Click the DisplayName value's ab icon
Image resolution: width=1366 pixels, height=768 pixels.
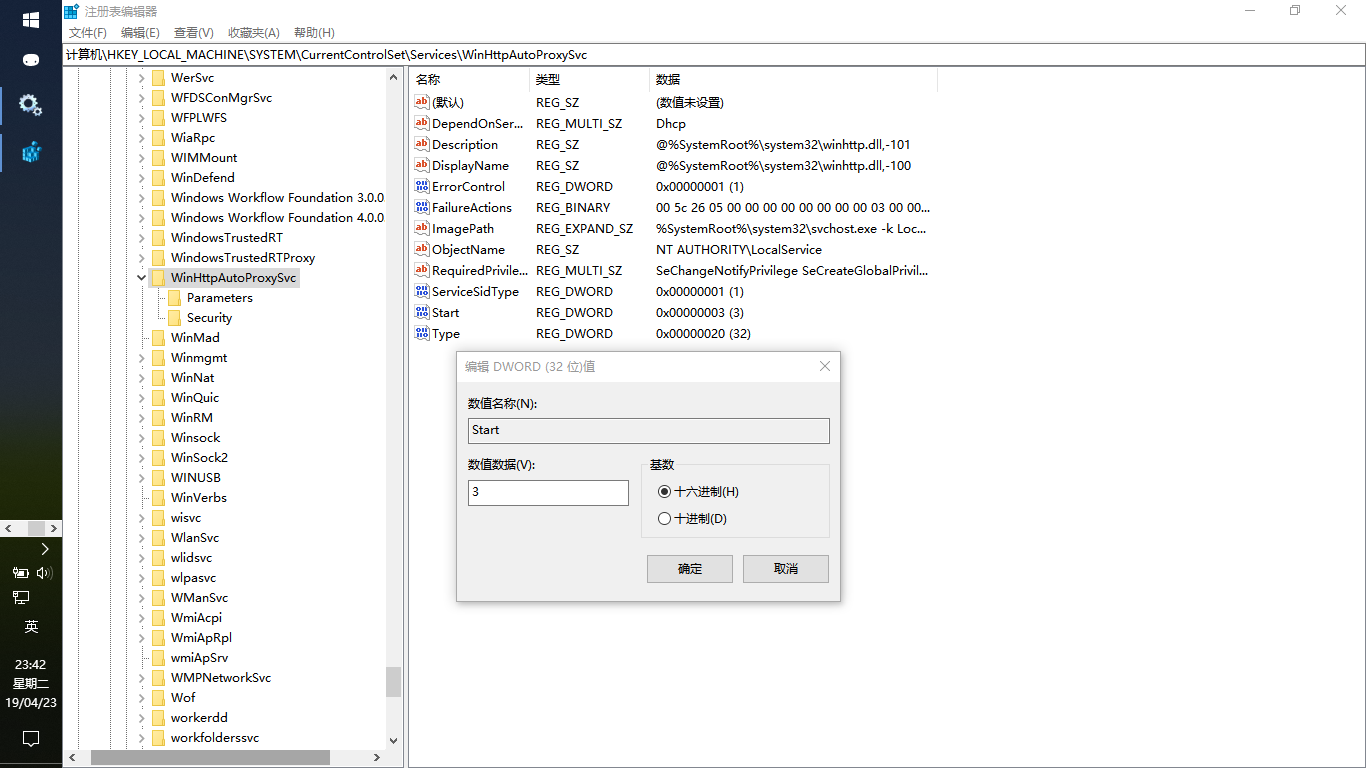(x=422, y=166)
